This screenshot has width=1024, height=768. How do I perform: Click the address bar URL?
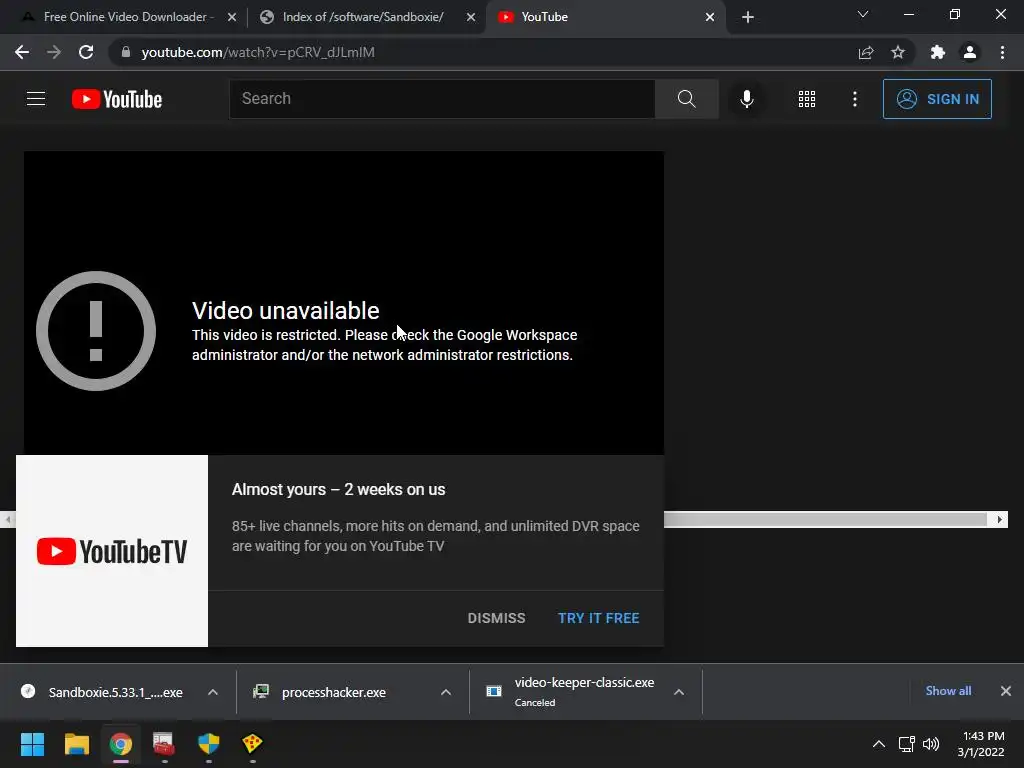point(258,52)
